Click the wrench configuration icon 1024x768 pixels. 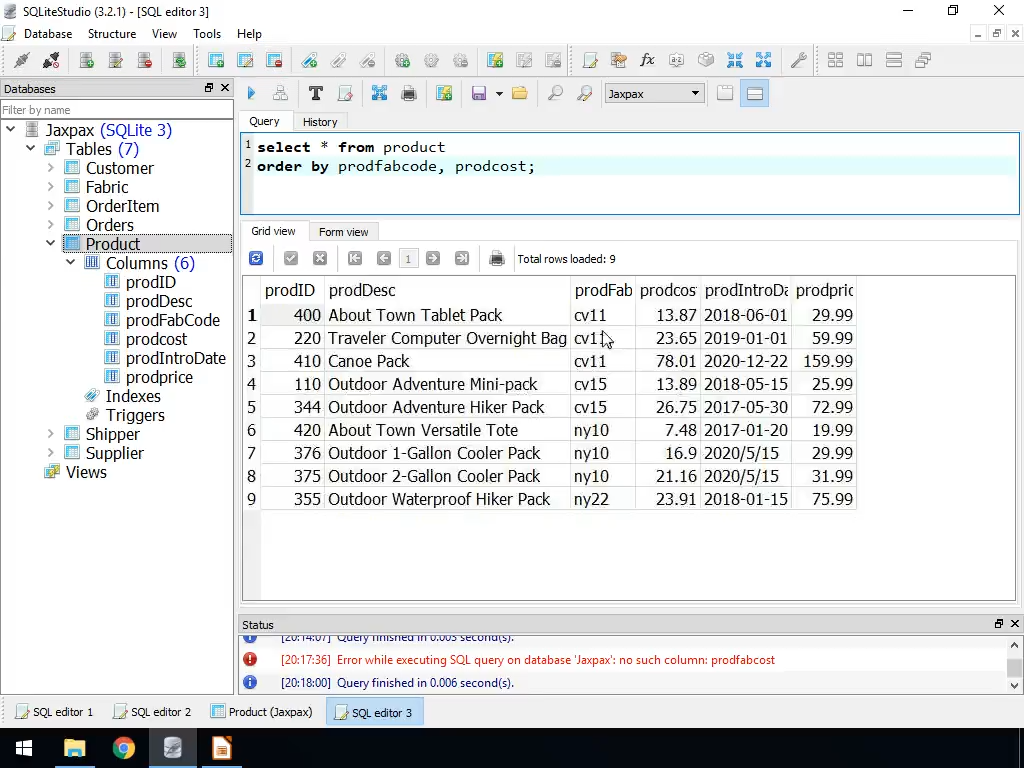pyautogui.click(x=798, y=60)
